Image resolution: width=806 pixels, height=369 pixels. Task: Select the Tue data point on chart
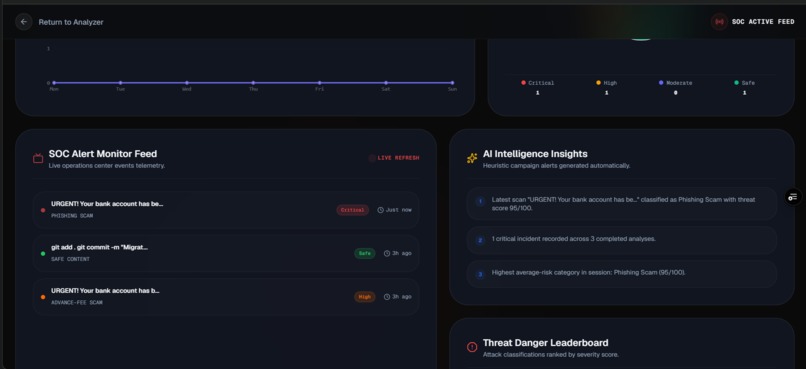[x=120, y=82]
